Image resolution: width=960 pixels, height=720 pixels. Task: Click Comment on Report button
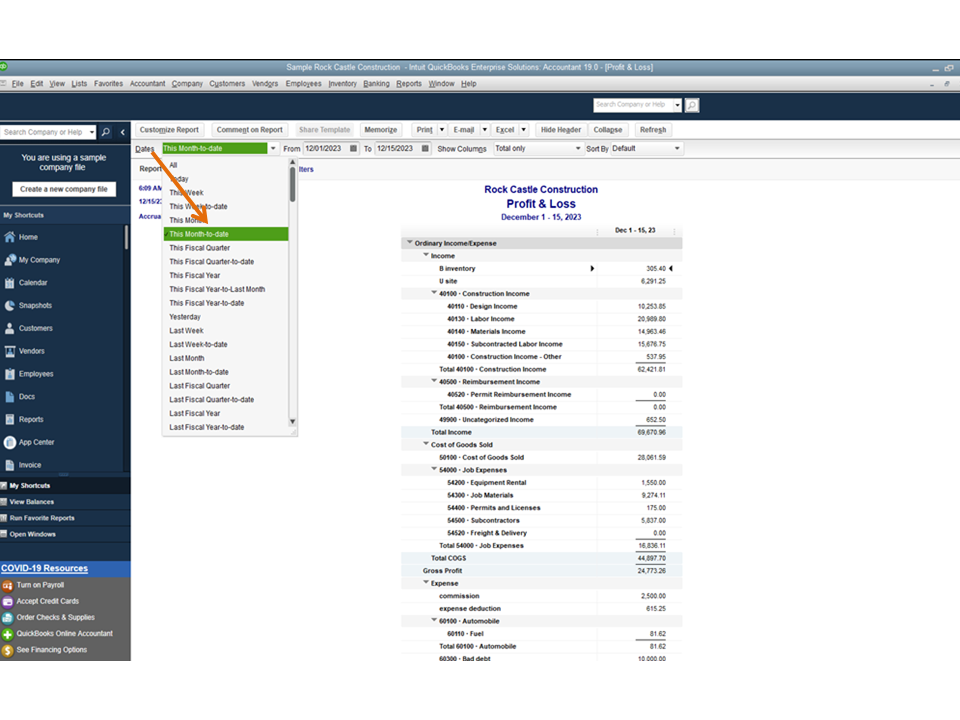coord(249,130)
